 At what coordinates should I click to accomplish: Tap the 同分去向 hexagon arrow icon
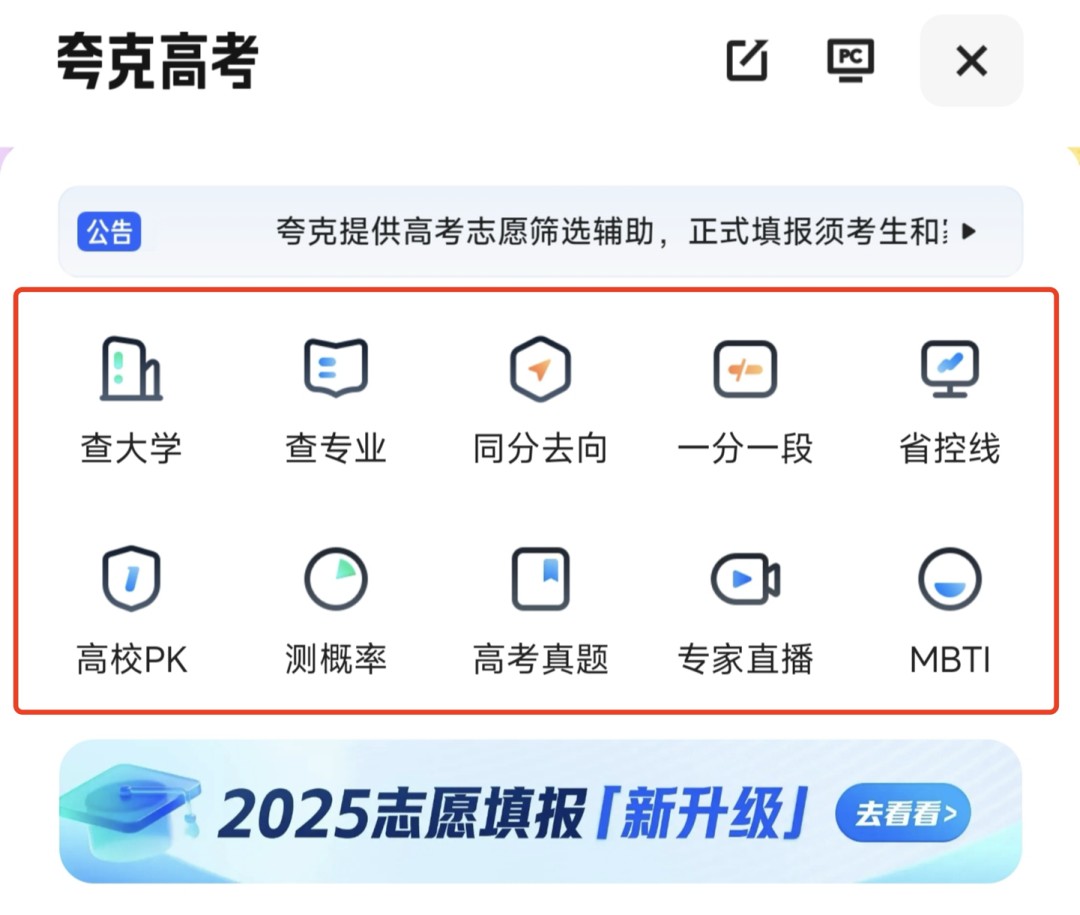click(x=540, y=369)
